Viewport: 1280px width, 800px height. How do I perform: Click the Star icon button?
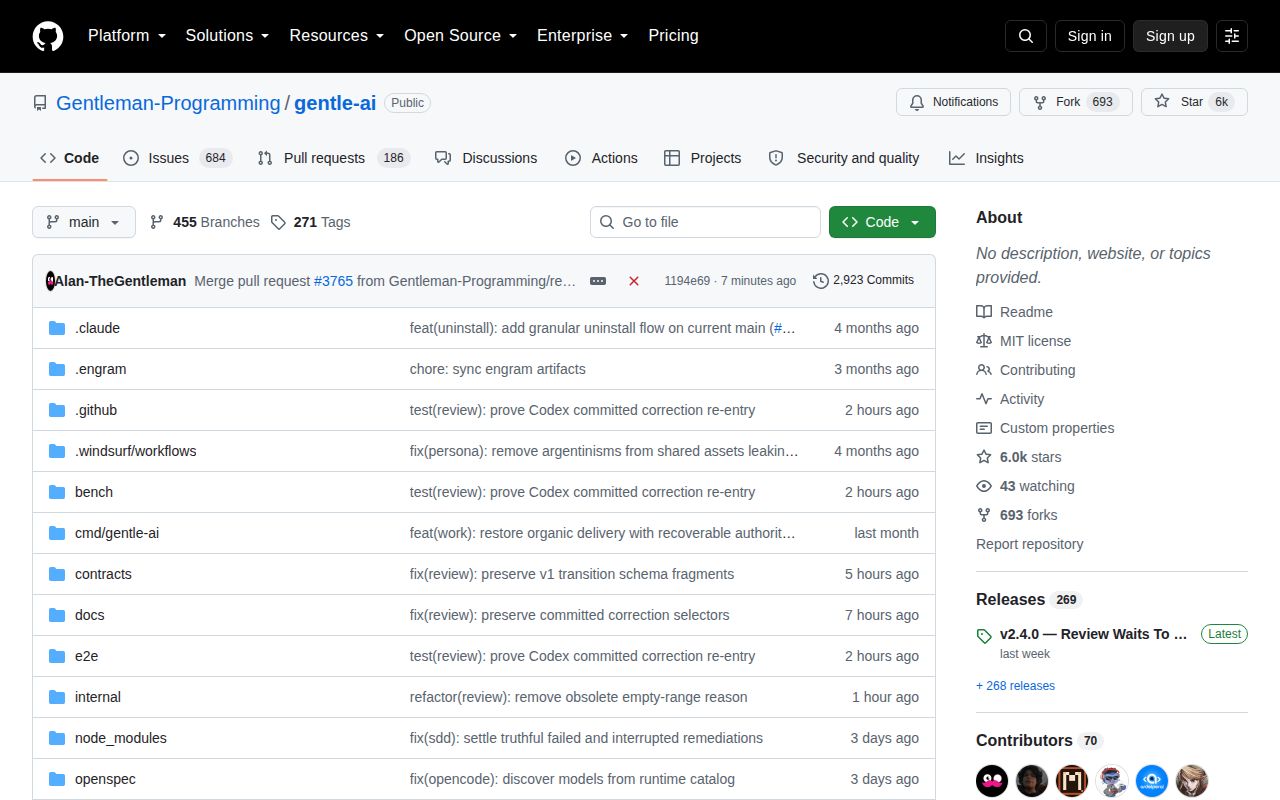1194,102
